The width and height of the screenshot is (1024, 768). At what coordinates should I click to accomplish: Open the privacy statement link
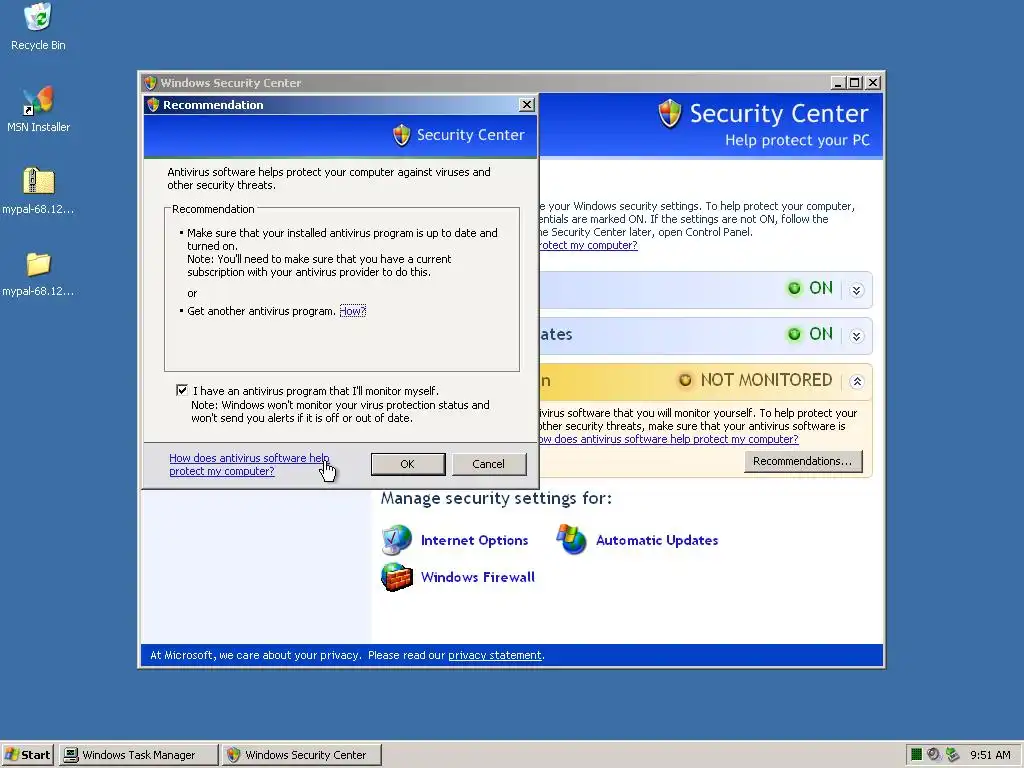494,655
